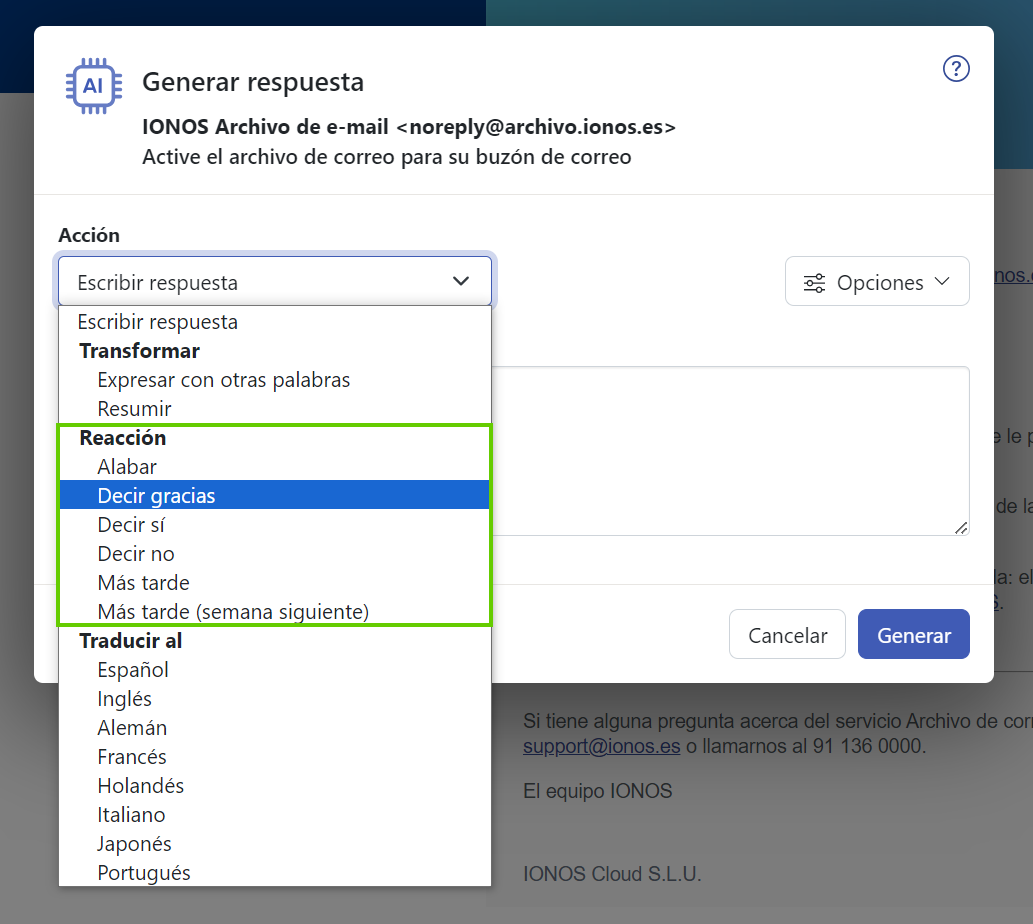Viewport: 1033px width, 924px height.
Task: Click the sender noreply@archivo.ionos.es line
Action: 409,126
